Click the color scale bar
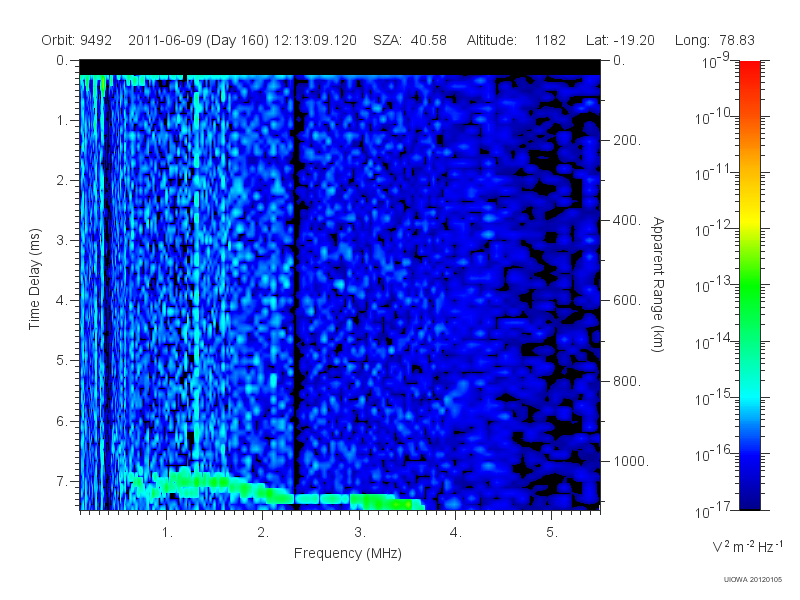 point(749,285)
